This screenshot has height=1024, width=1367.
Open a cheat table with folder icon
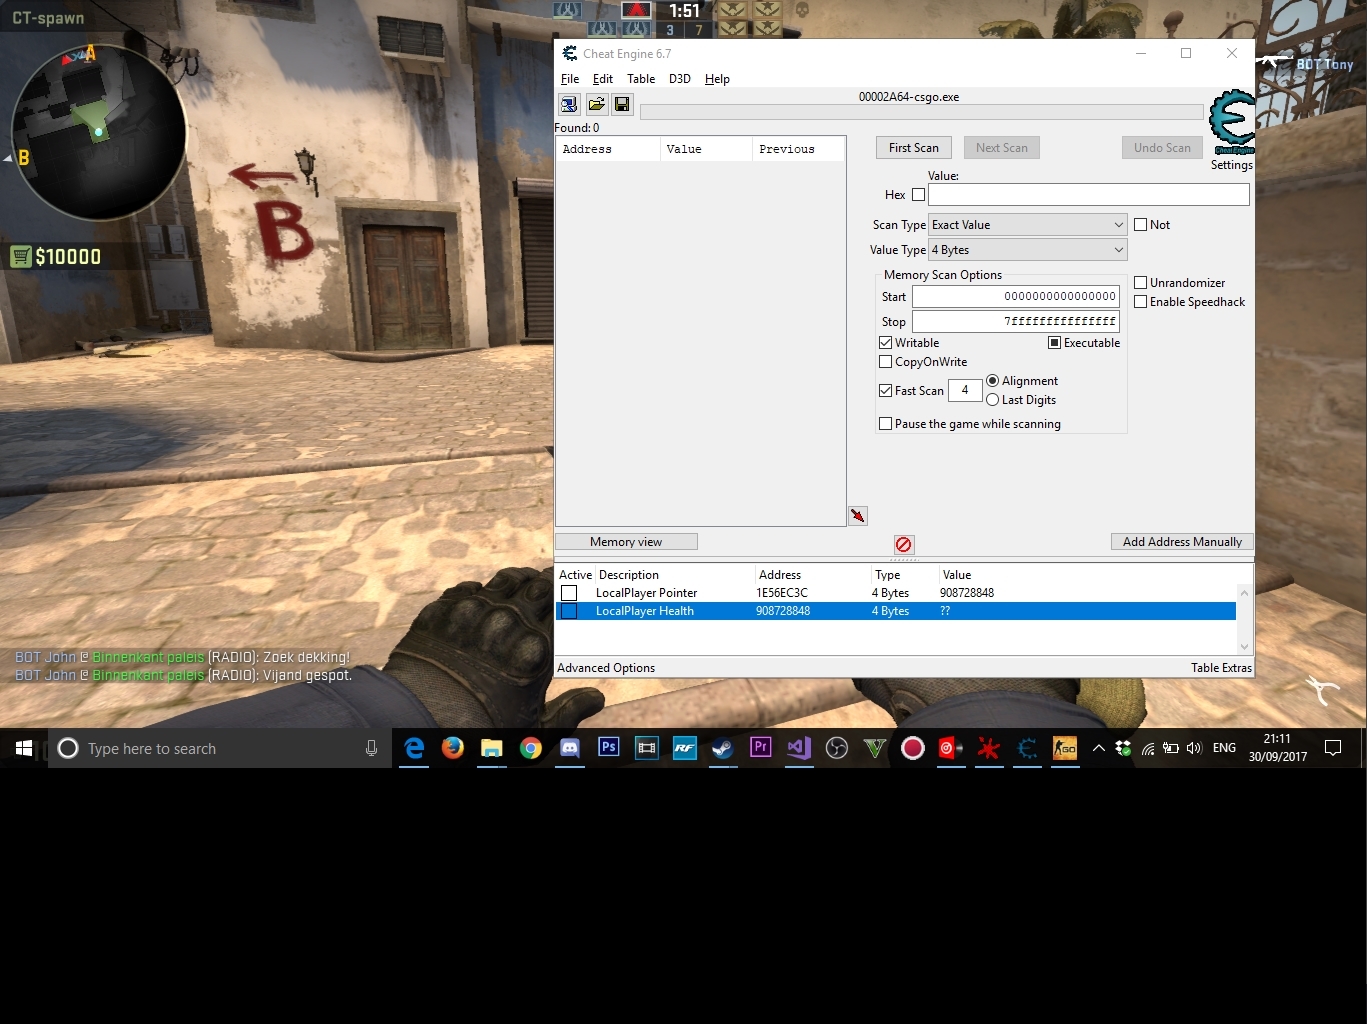pos(596,104)
